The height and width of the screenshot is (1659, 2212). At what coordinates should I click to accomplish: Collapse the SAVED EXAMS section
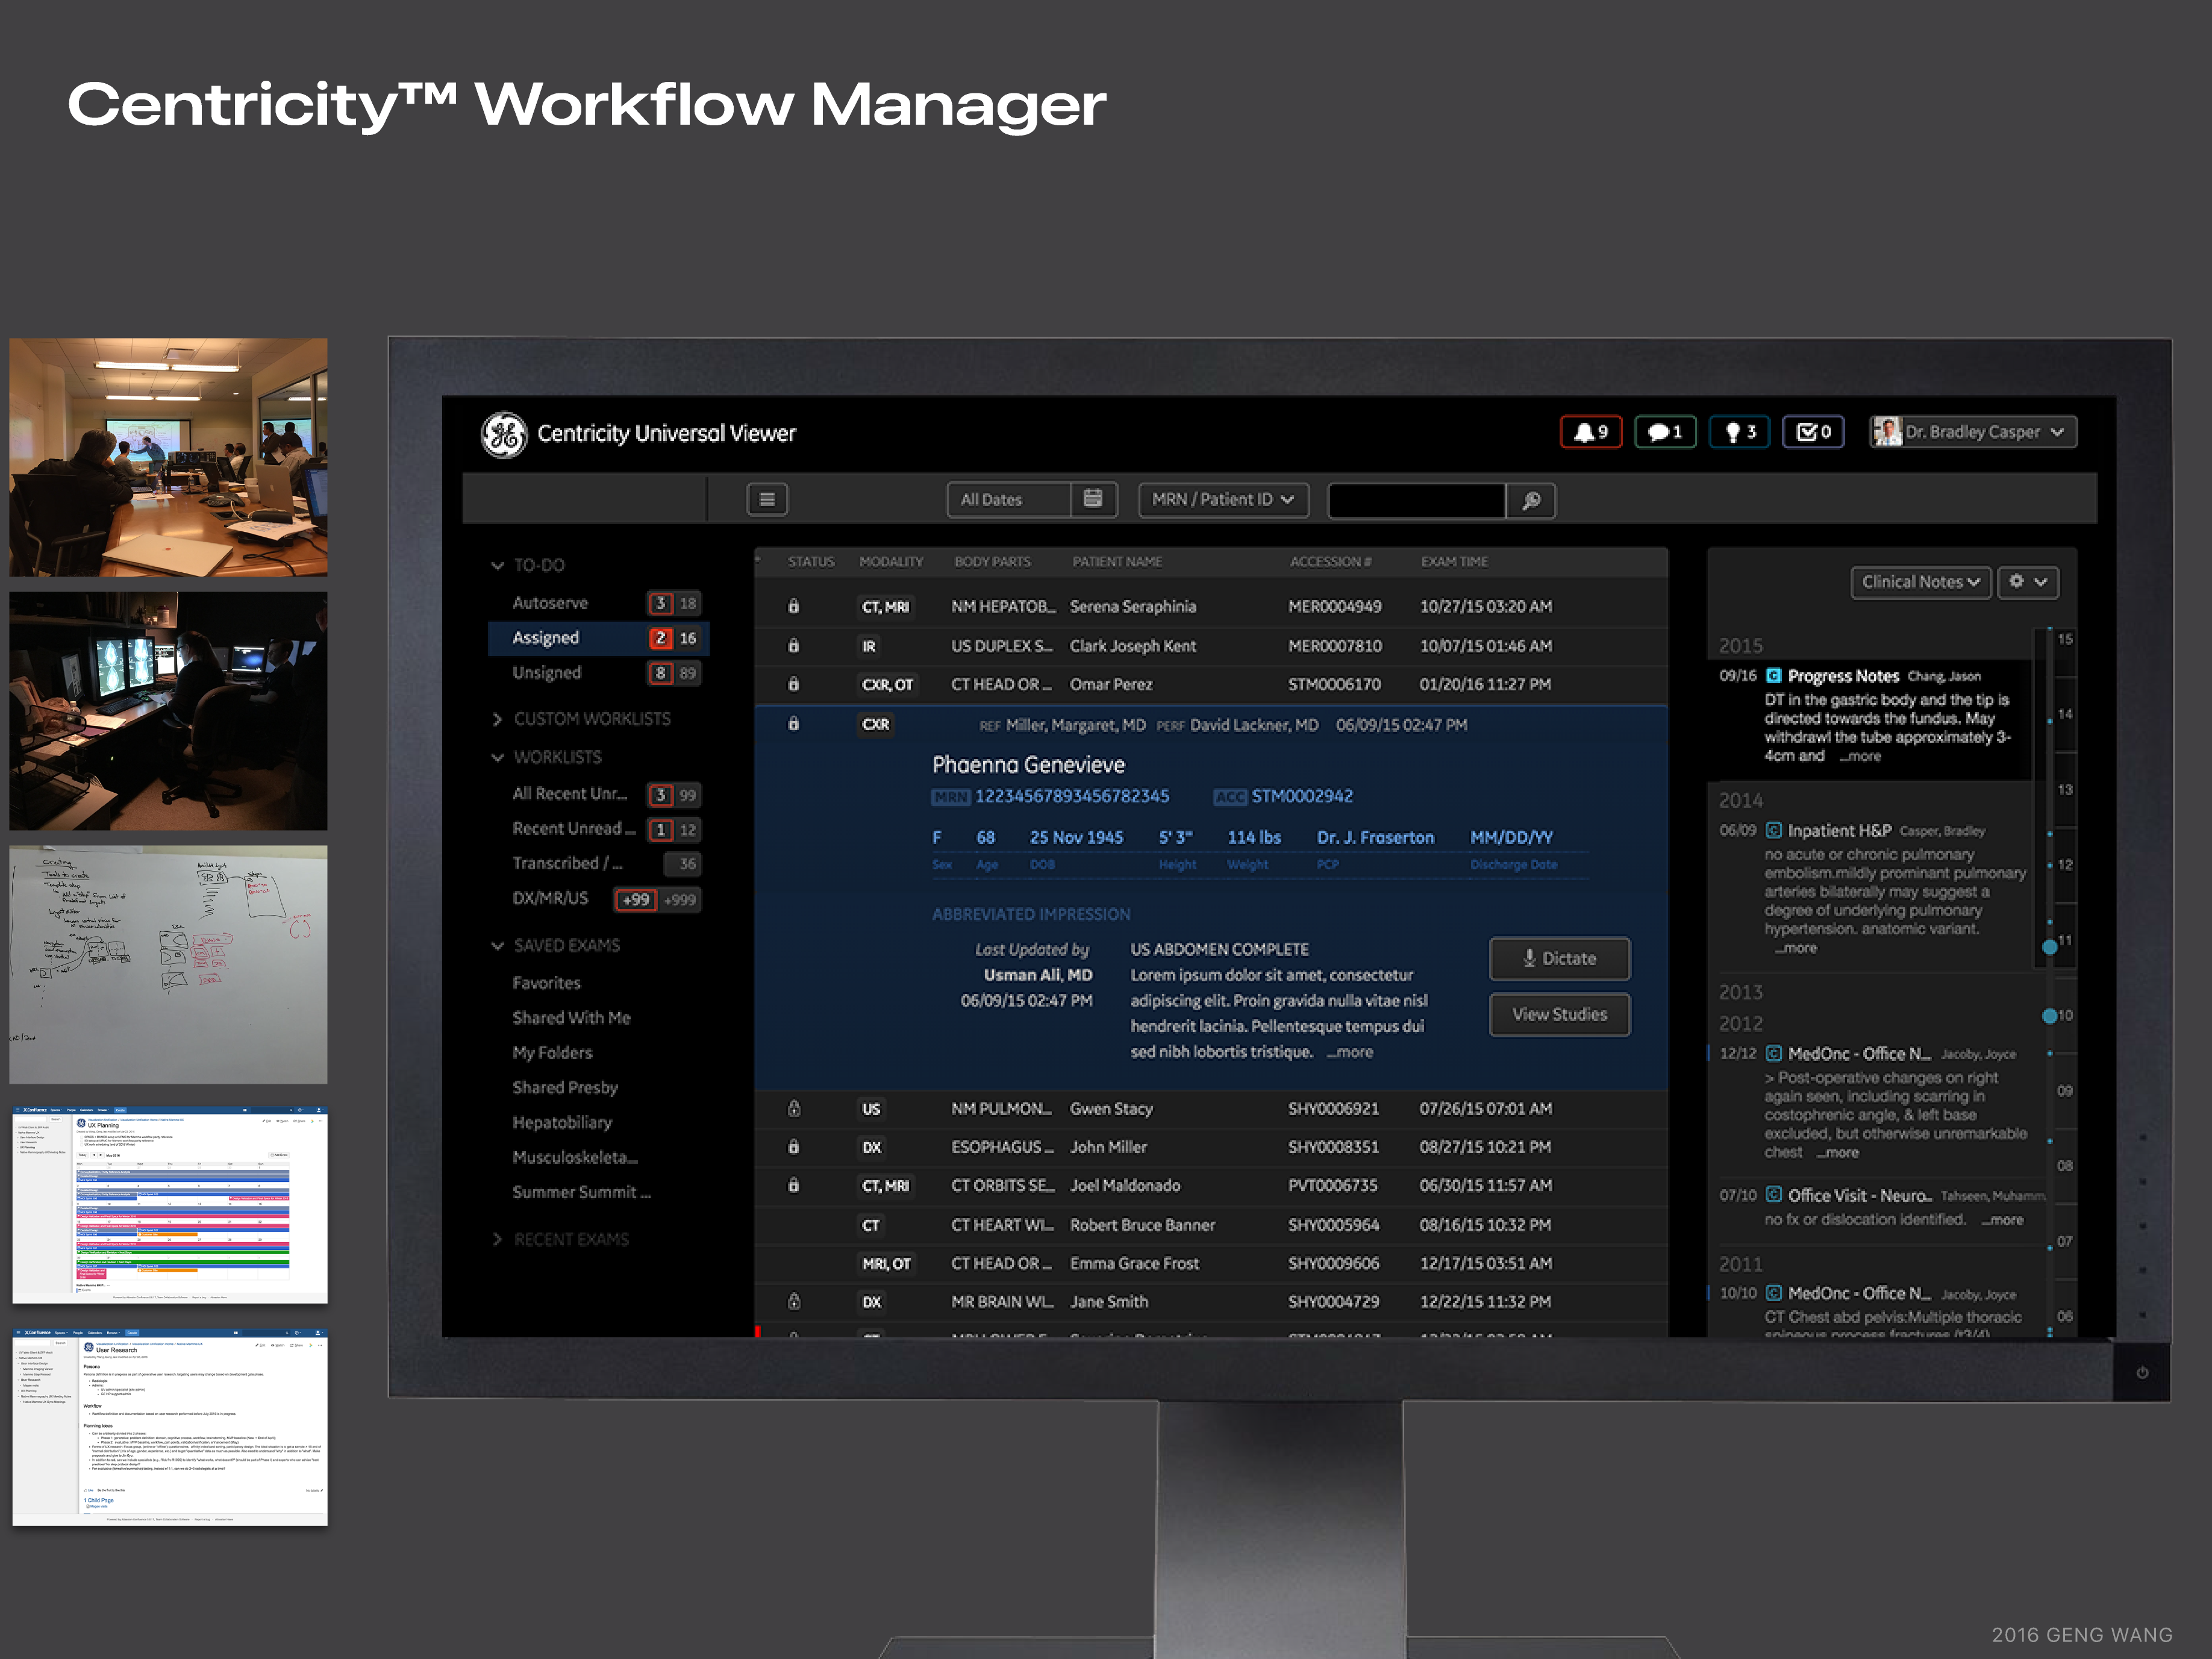click(x=497, y=945)
